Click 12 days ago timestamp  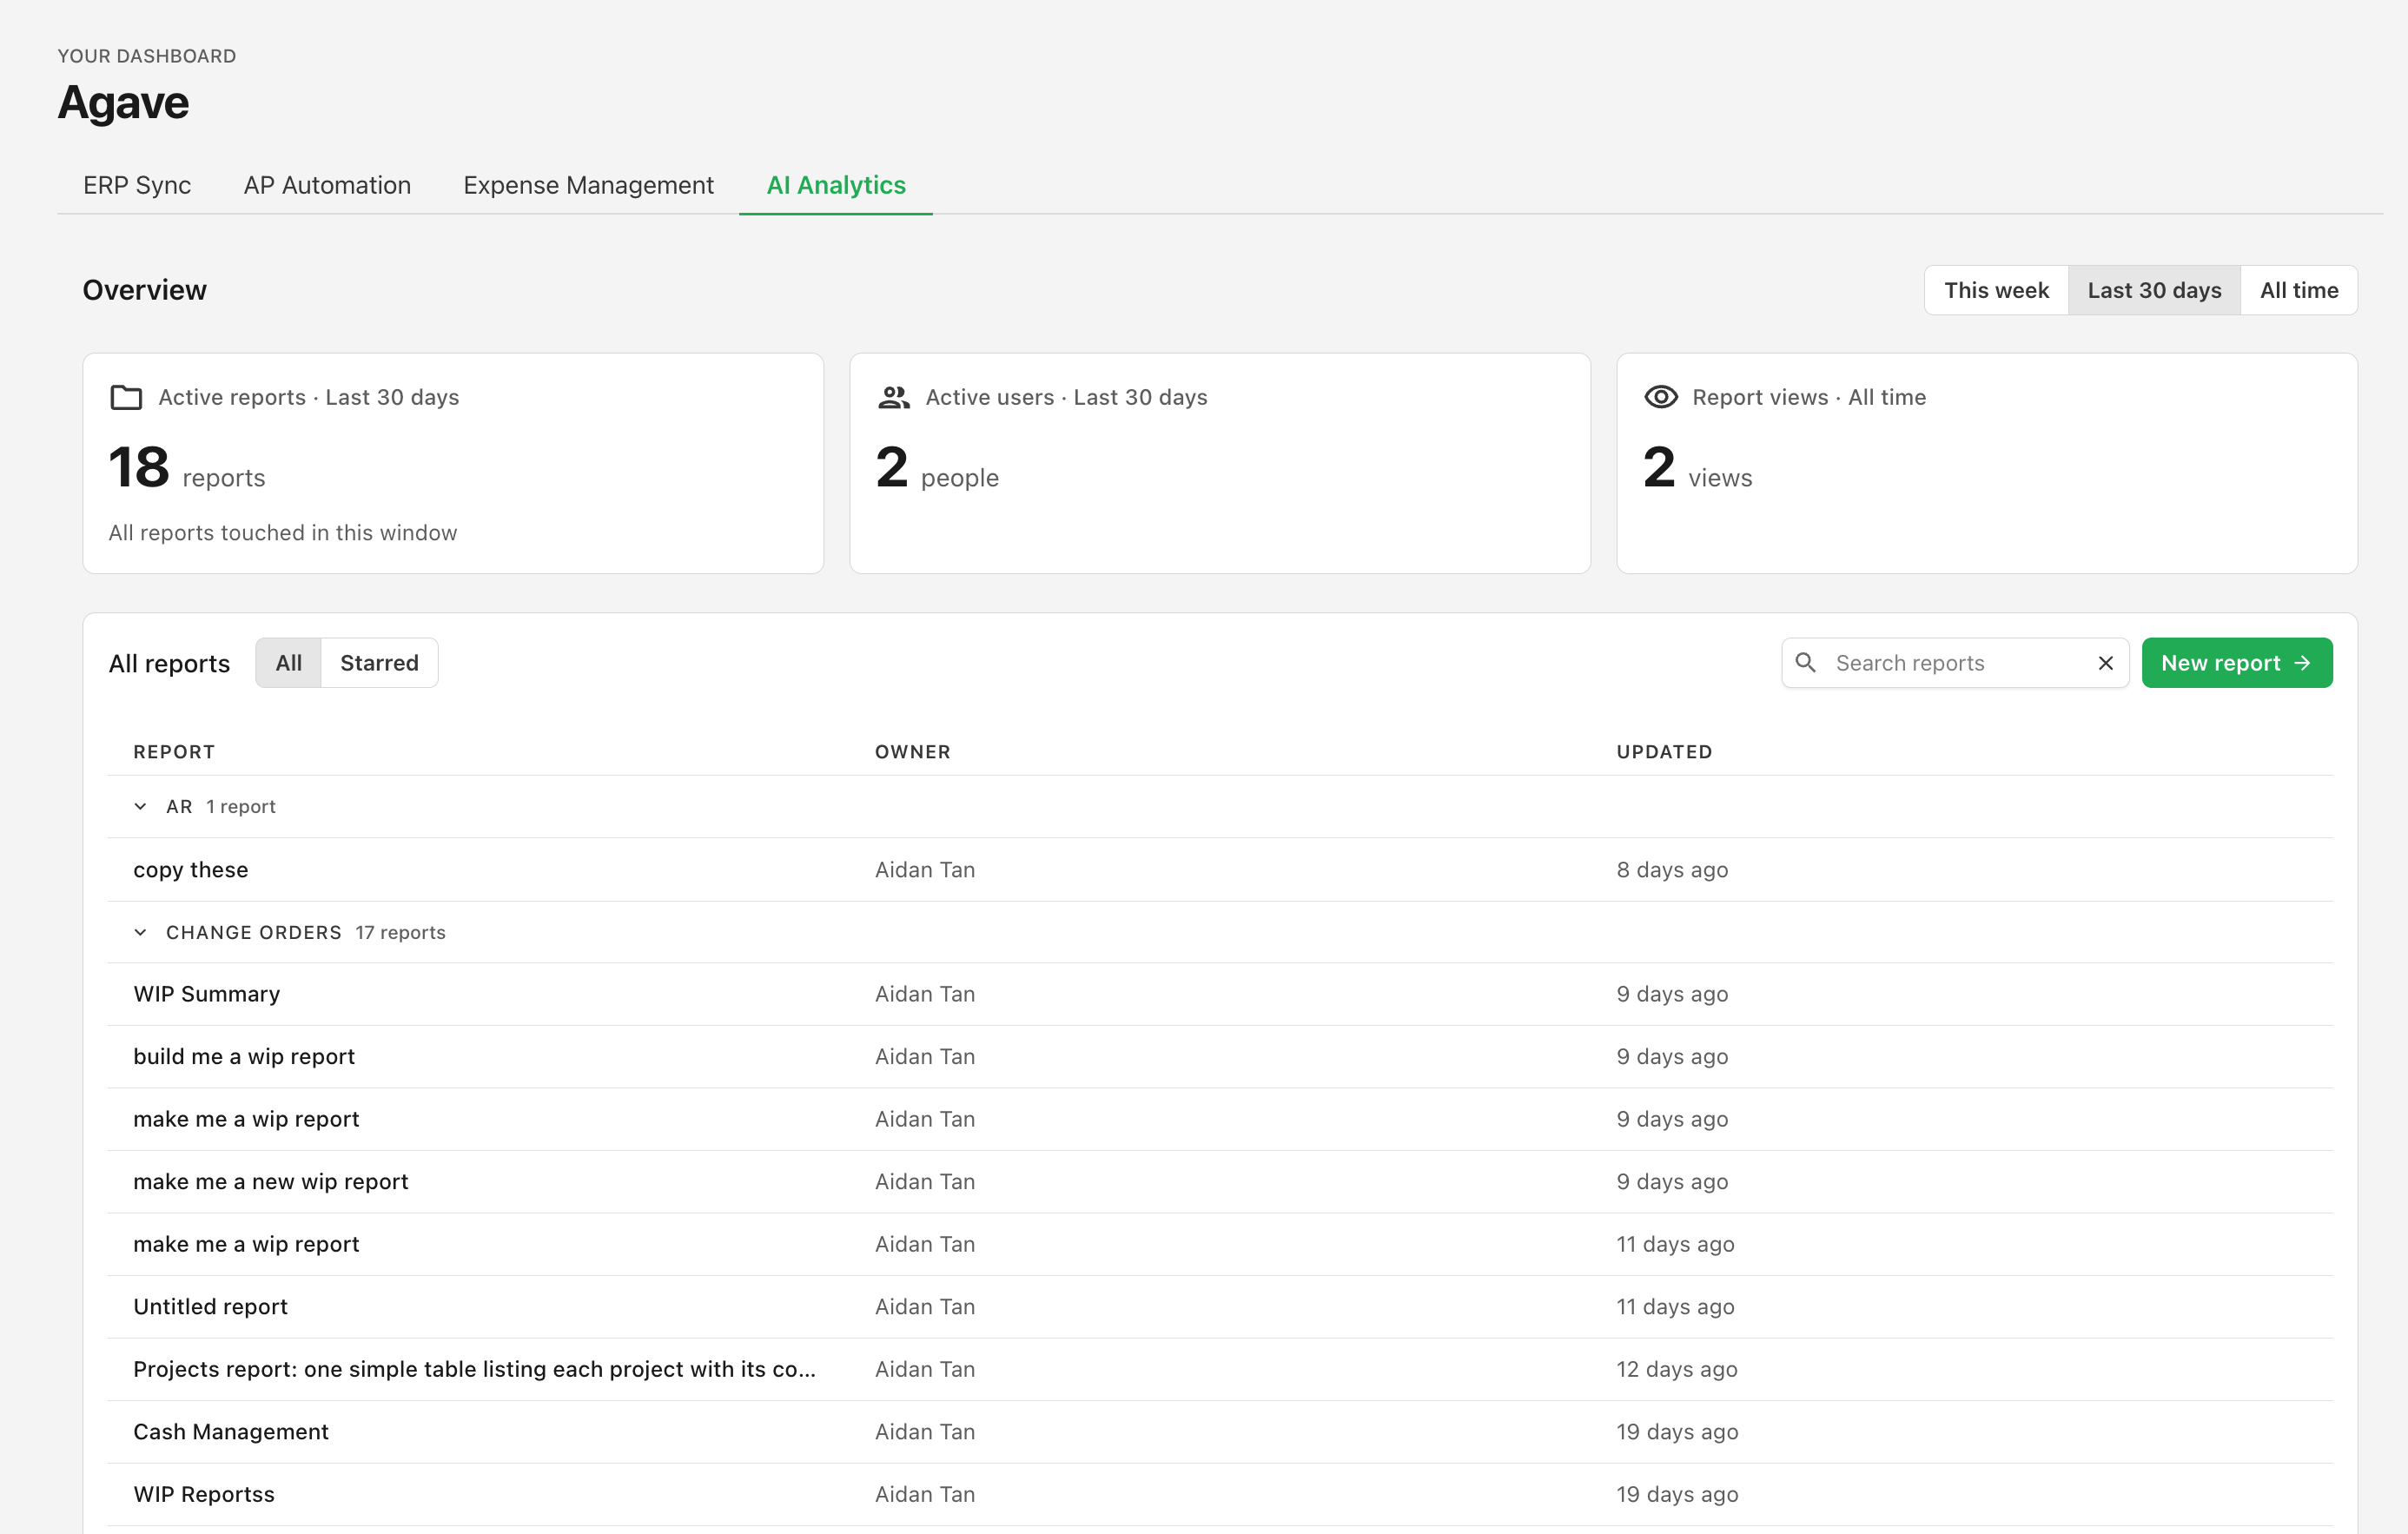(1677, 1369)
